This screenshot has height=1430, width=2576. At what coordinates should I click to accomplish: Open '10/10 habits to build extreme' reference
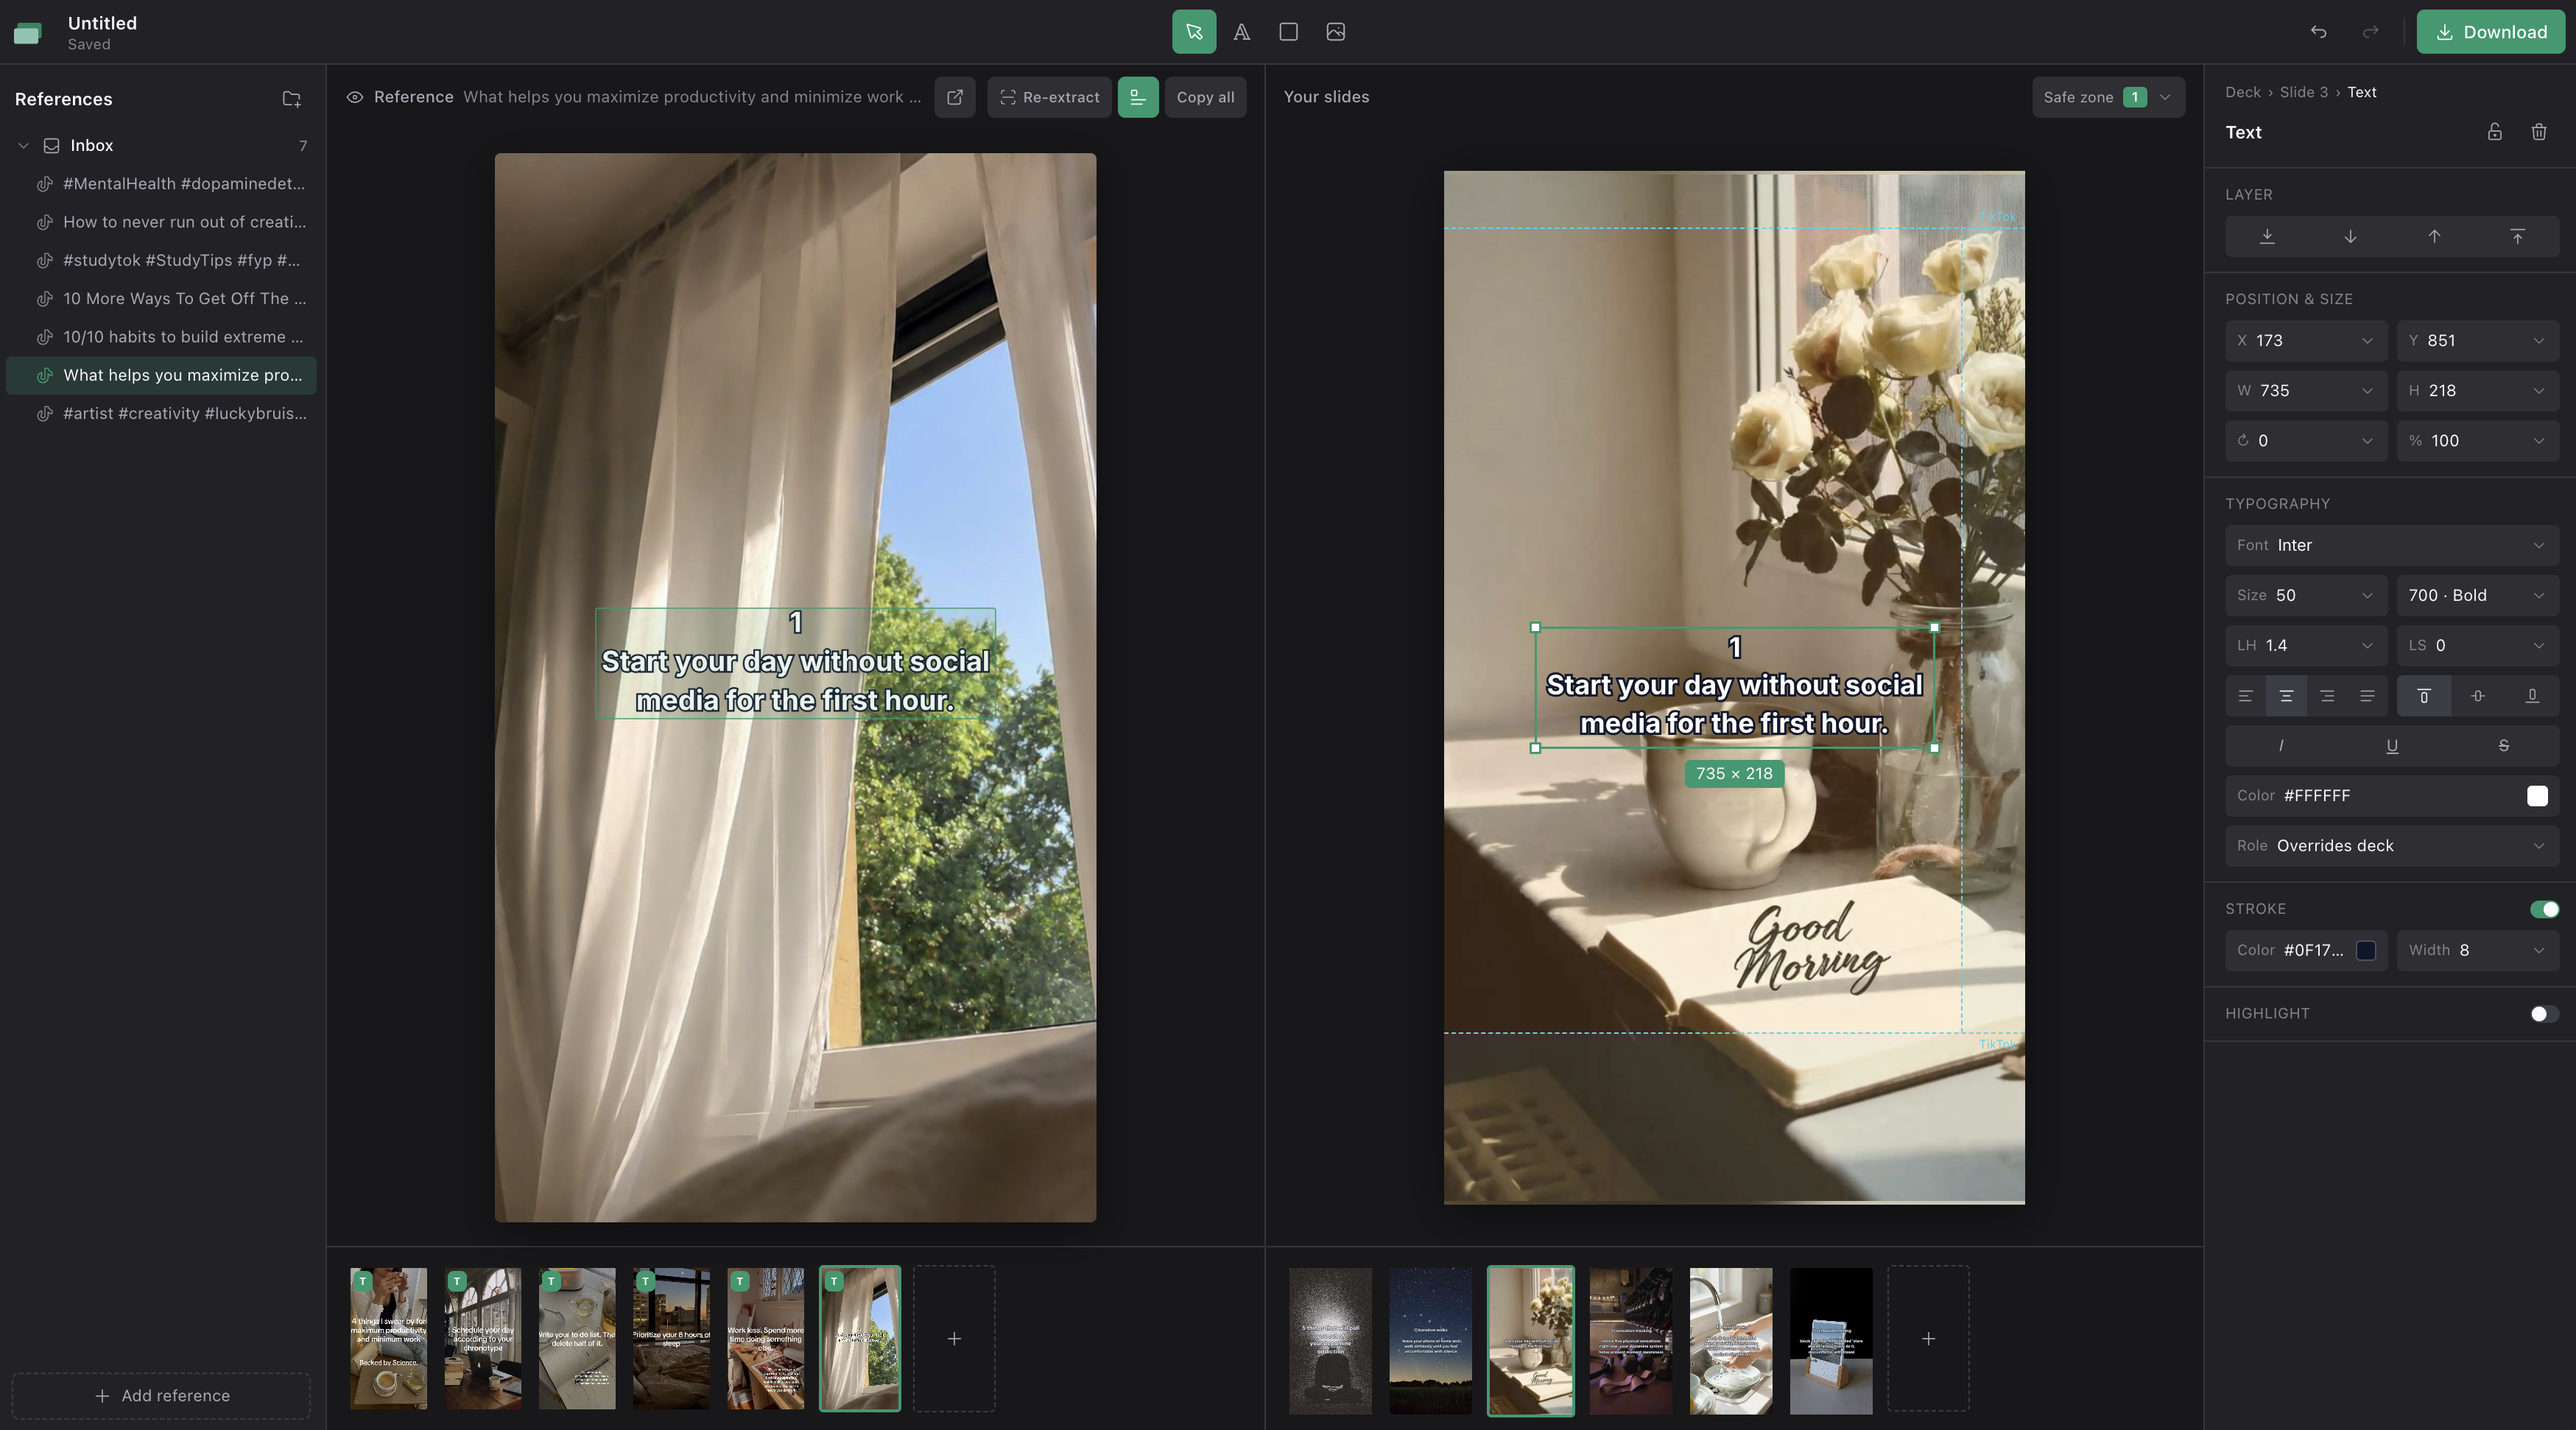161,337
